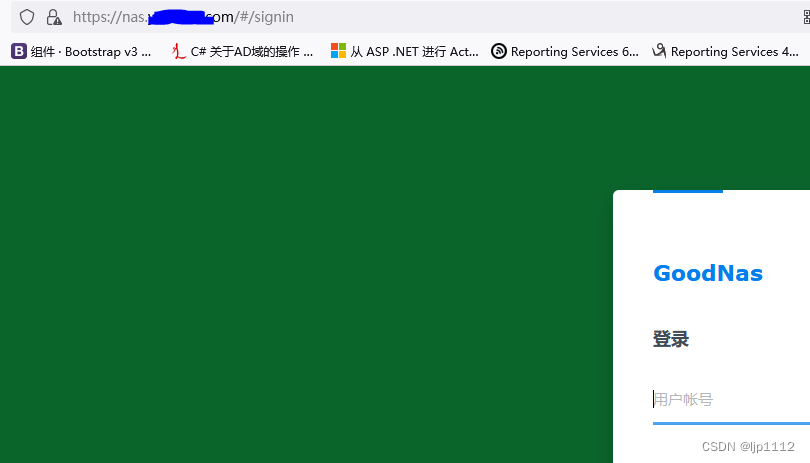The width and height of the screenshot is (810, 463).
Task: Click the Reporting Services 4 bookmark icon
Action: coord(659,51)
